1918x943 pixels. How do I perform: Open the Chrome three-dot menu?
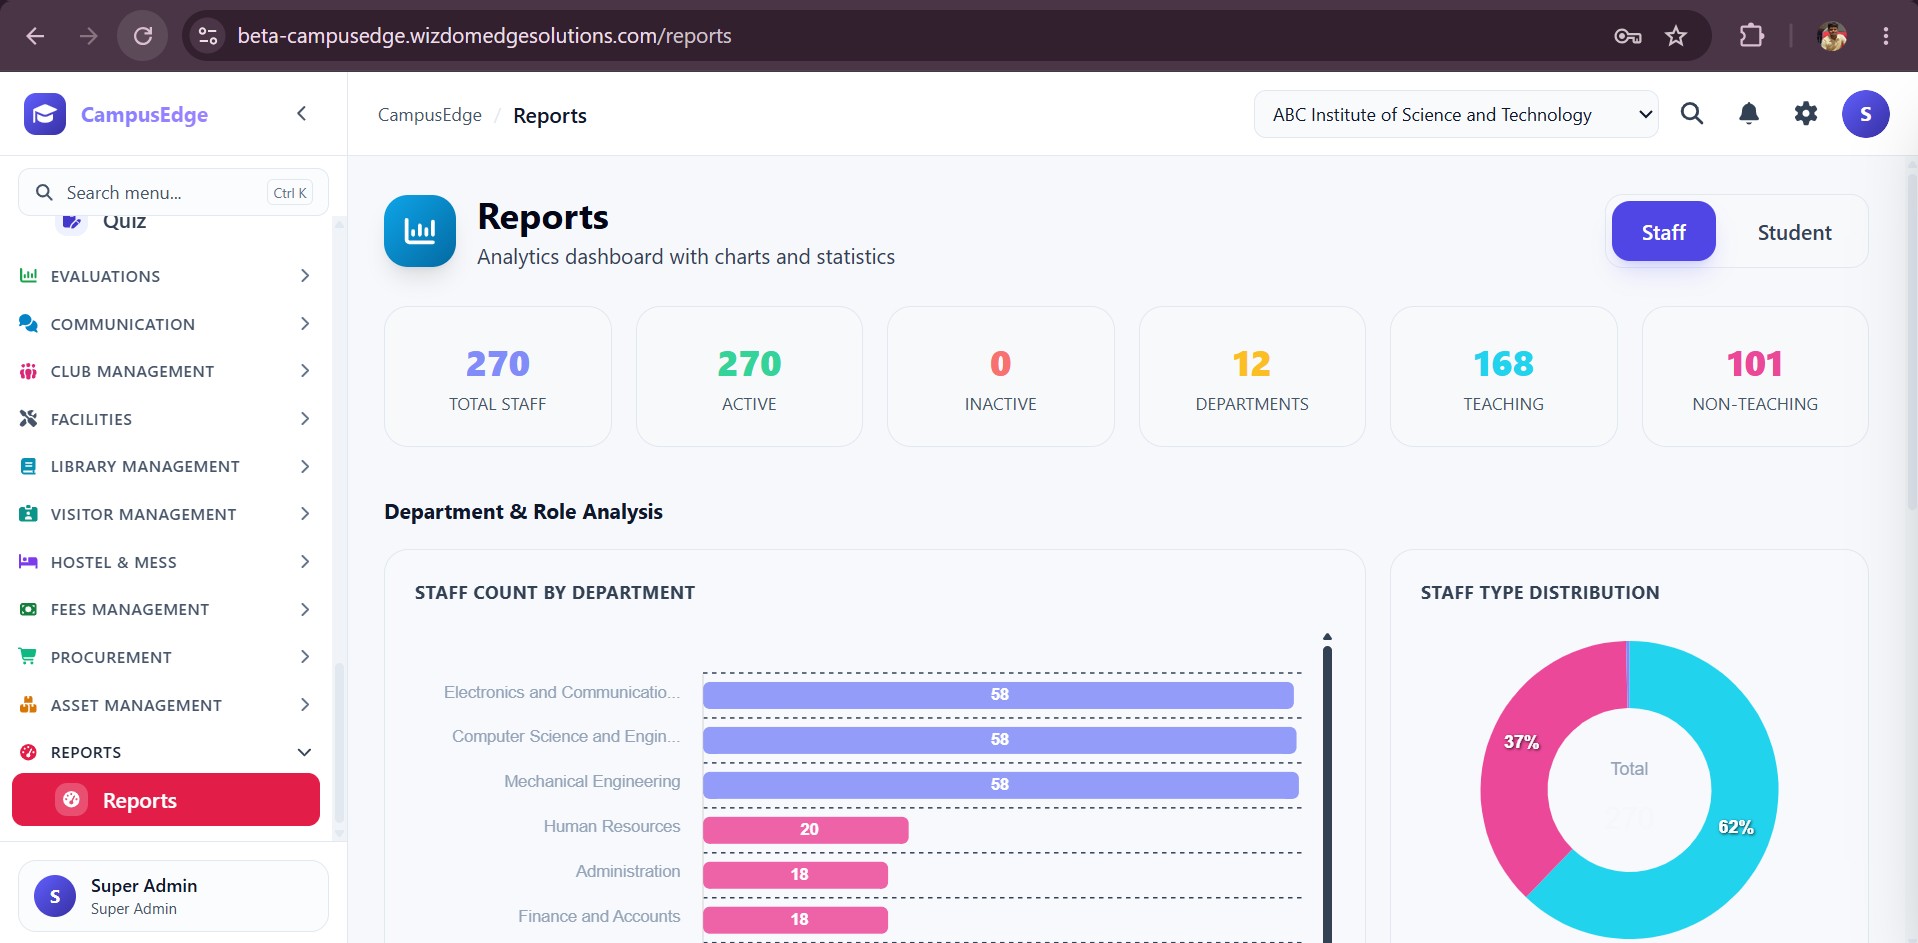[1886, 36]
